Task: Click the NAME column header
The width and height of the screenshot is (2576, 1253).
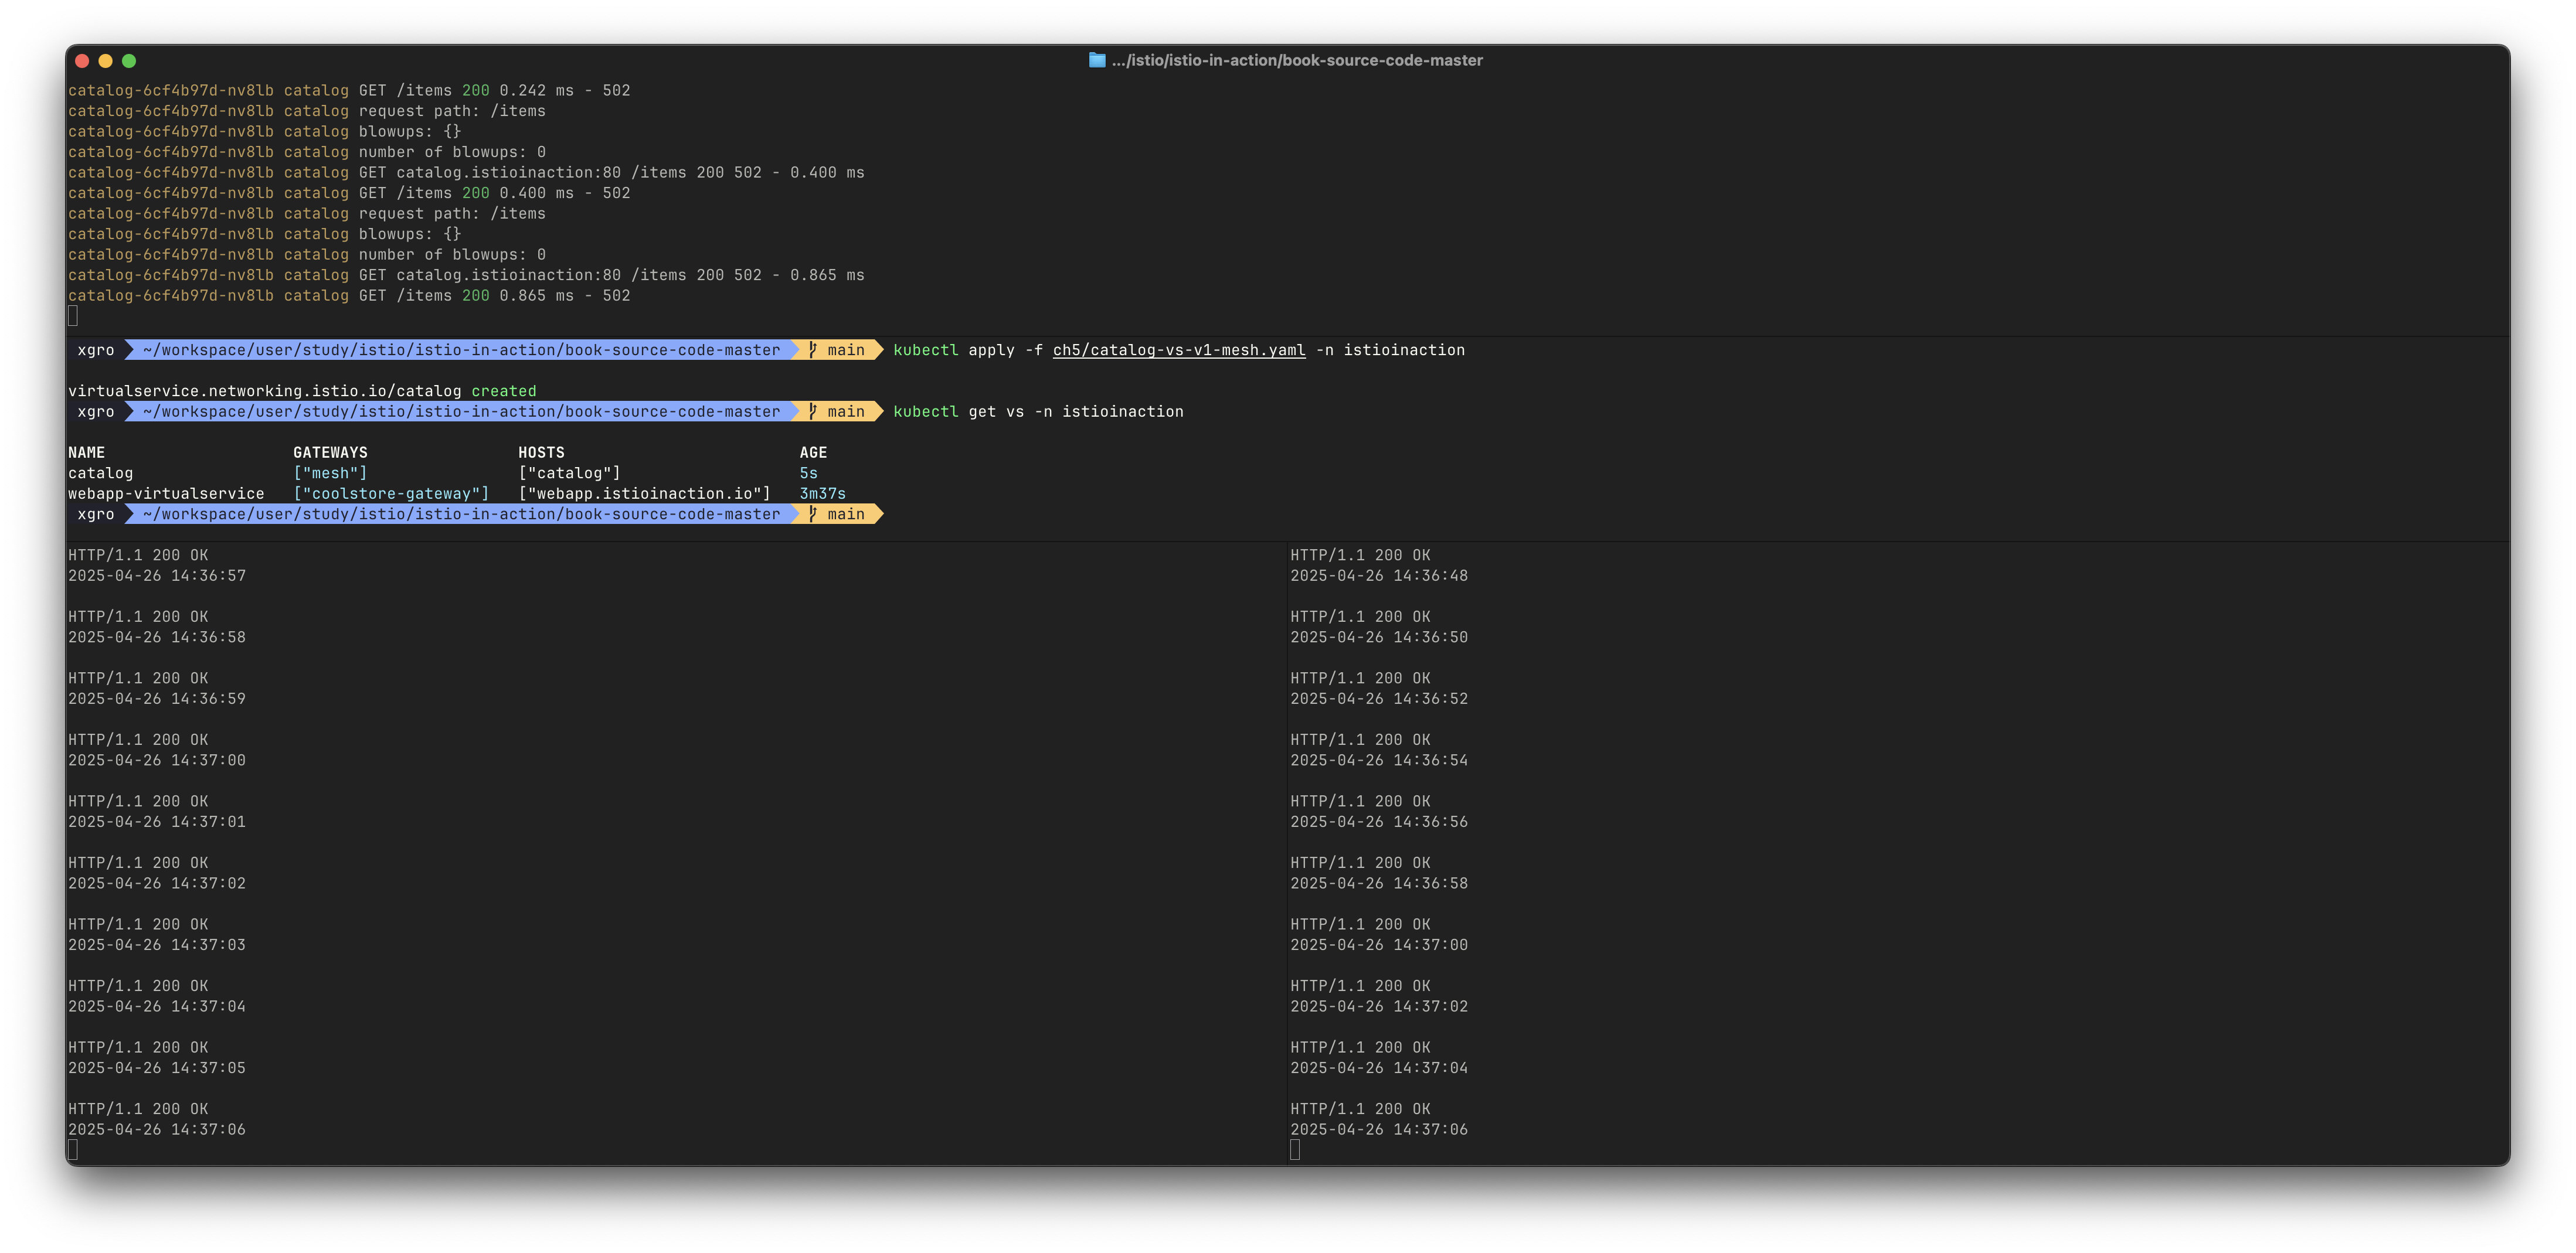Action: 86,452
